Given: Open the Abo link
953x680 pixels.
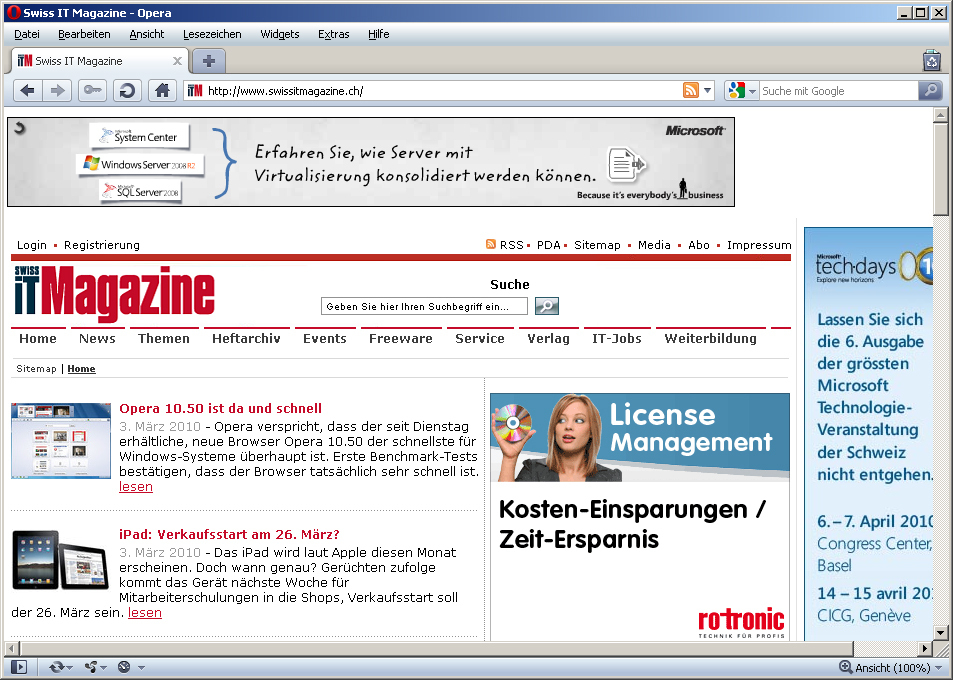Looking at the screenshot, I should pyautogui.click(x=699, y=245).
